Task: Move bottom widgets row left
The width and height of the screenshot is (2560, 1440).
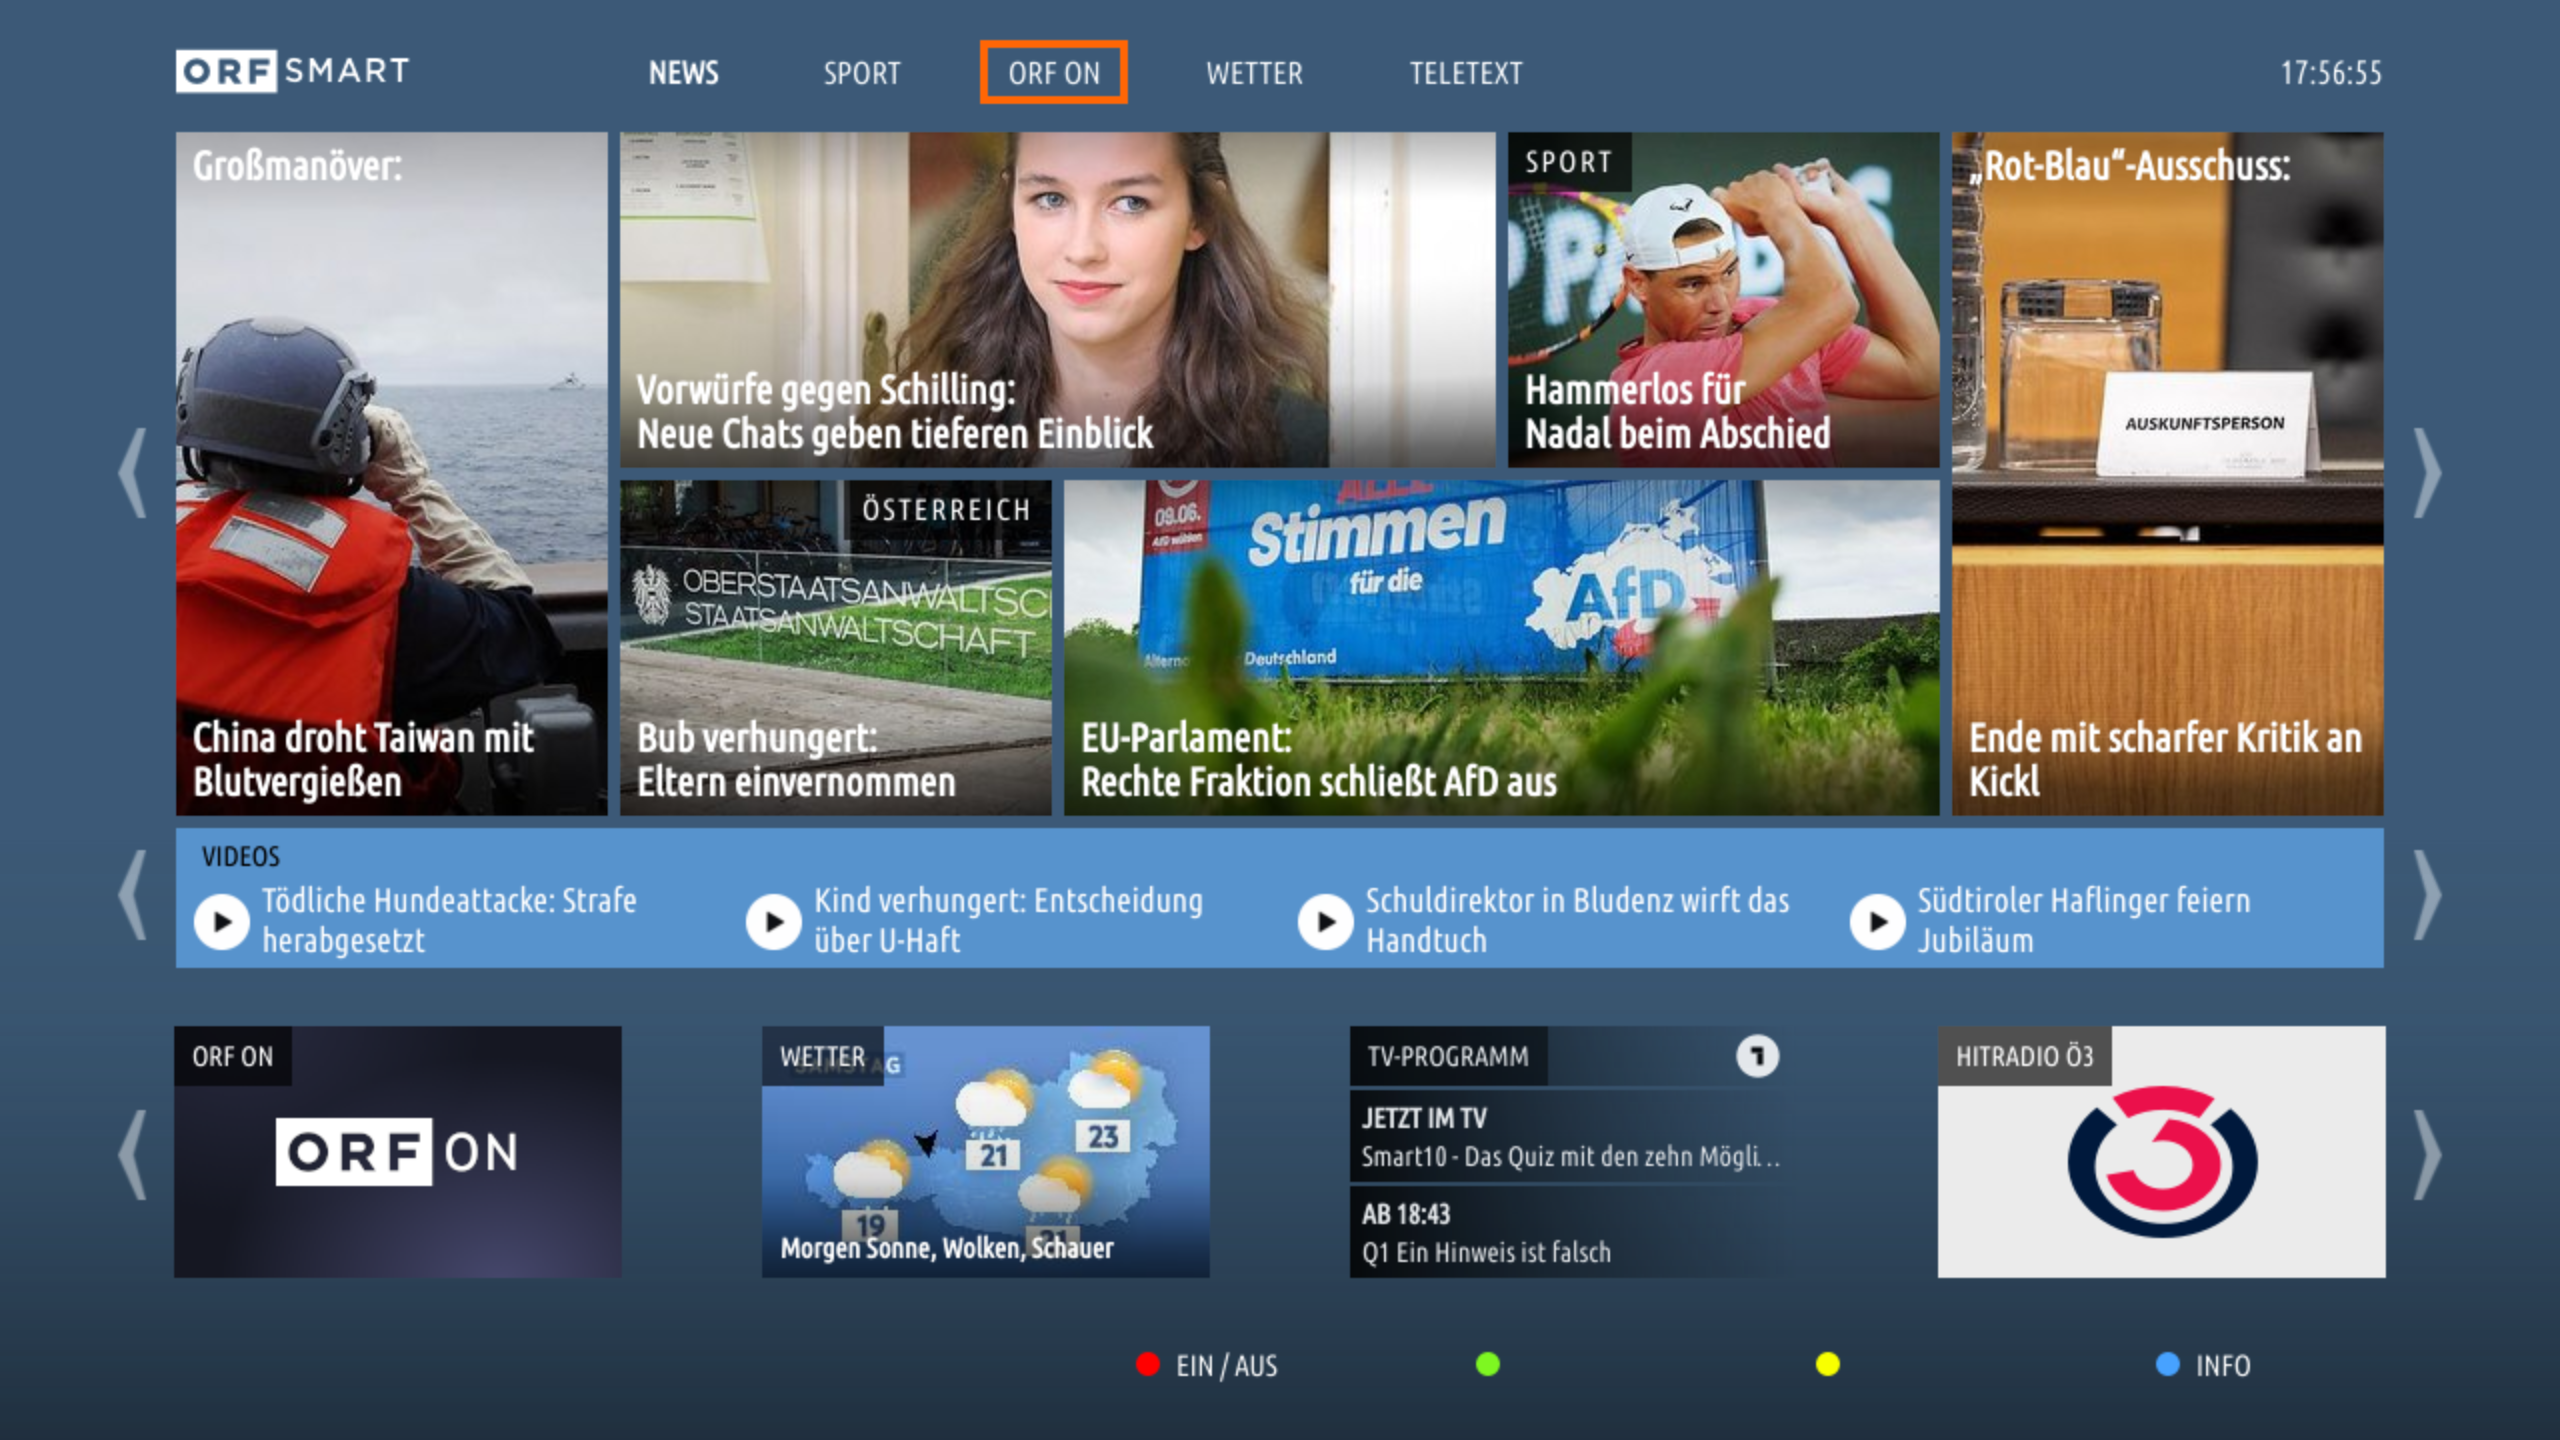Action: (133, 1154)
